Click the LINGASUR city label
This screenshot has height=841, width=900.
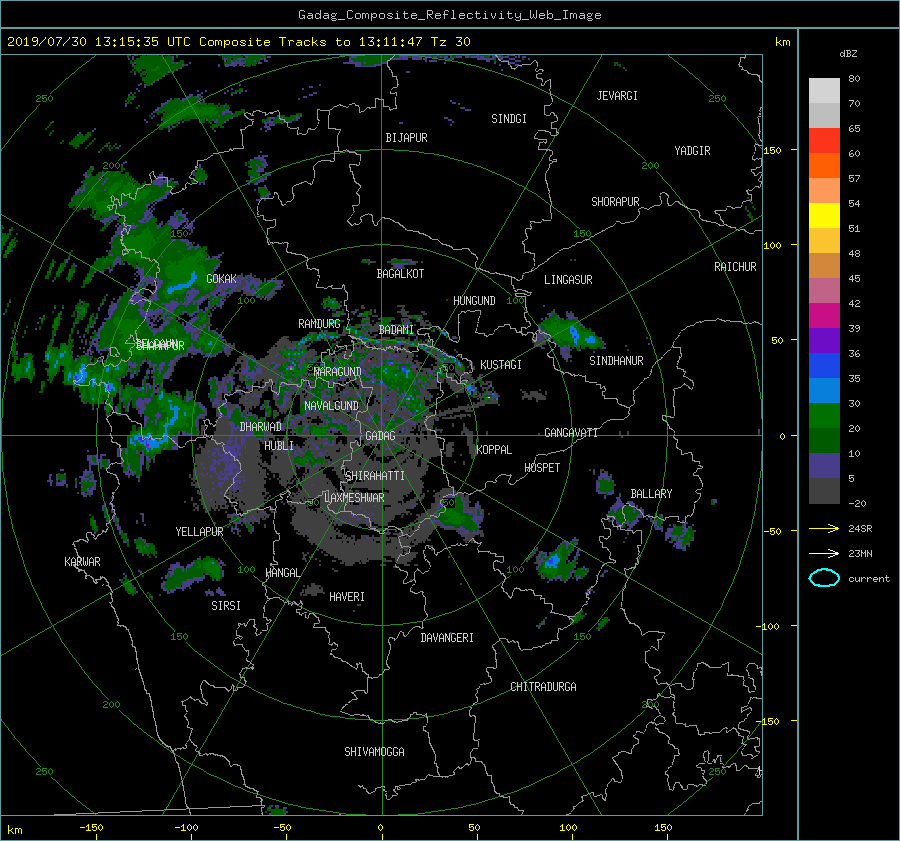tap(568, 280)
